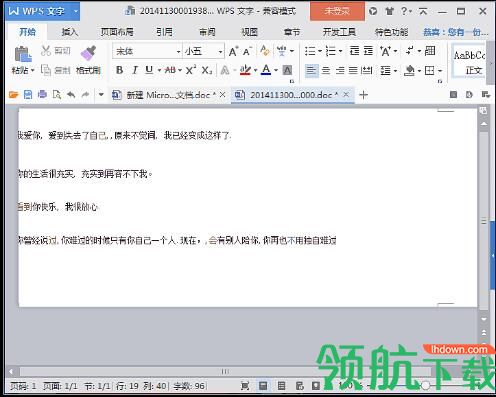Toggle Underline formatting

149,70
